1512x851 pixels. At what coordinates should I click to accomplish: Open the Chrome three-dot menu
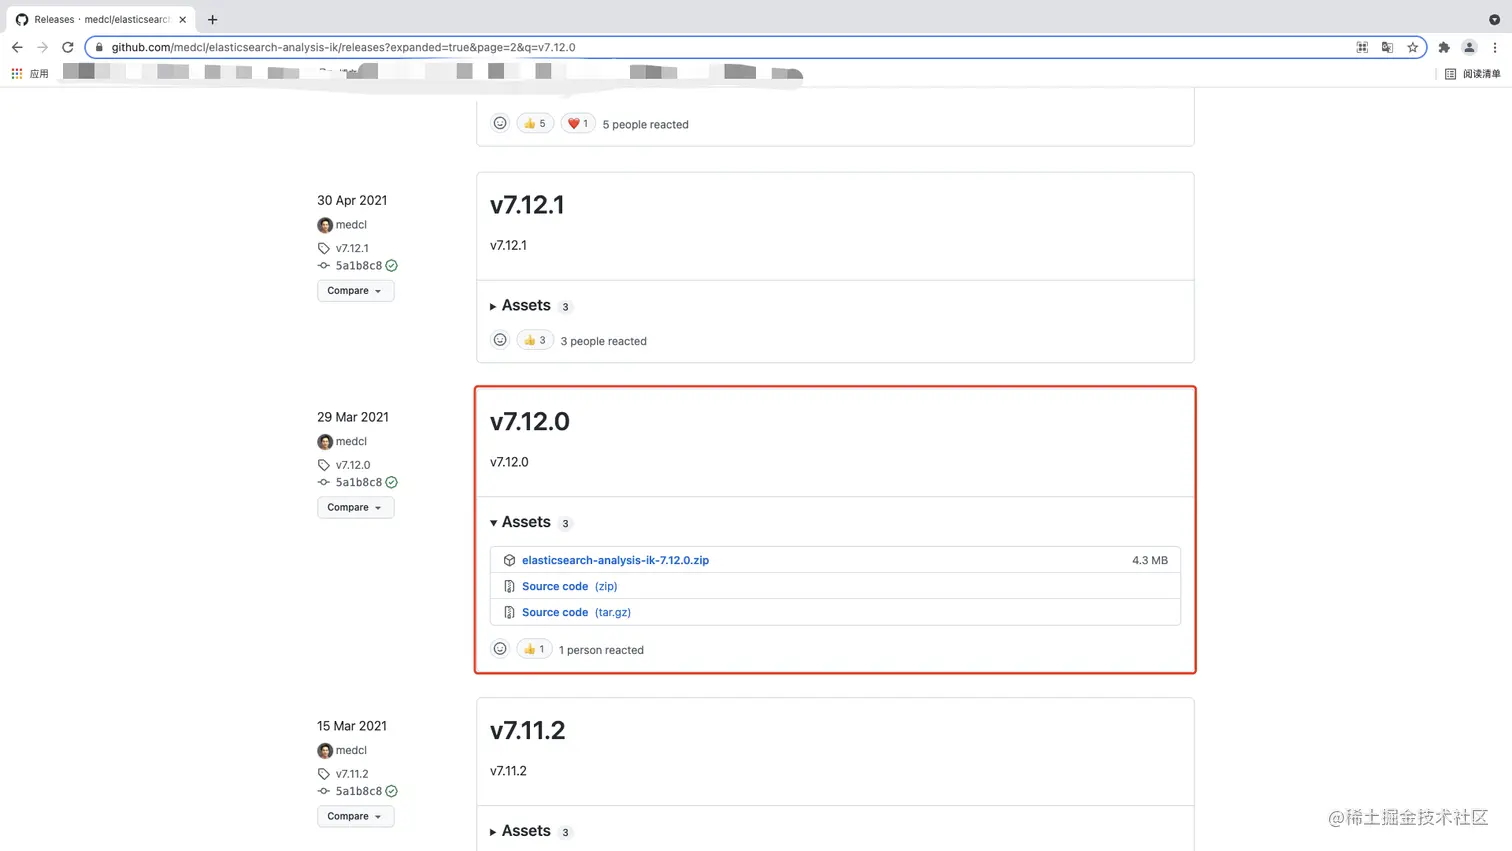(x=1495, y=47)
